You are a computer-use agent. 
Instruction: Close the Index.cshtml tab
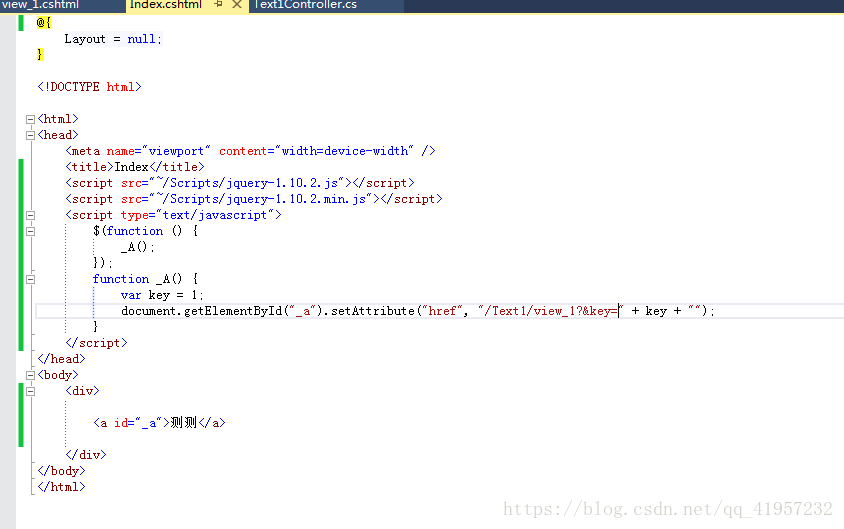[236, 4]
